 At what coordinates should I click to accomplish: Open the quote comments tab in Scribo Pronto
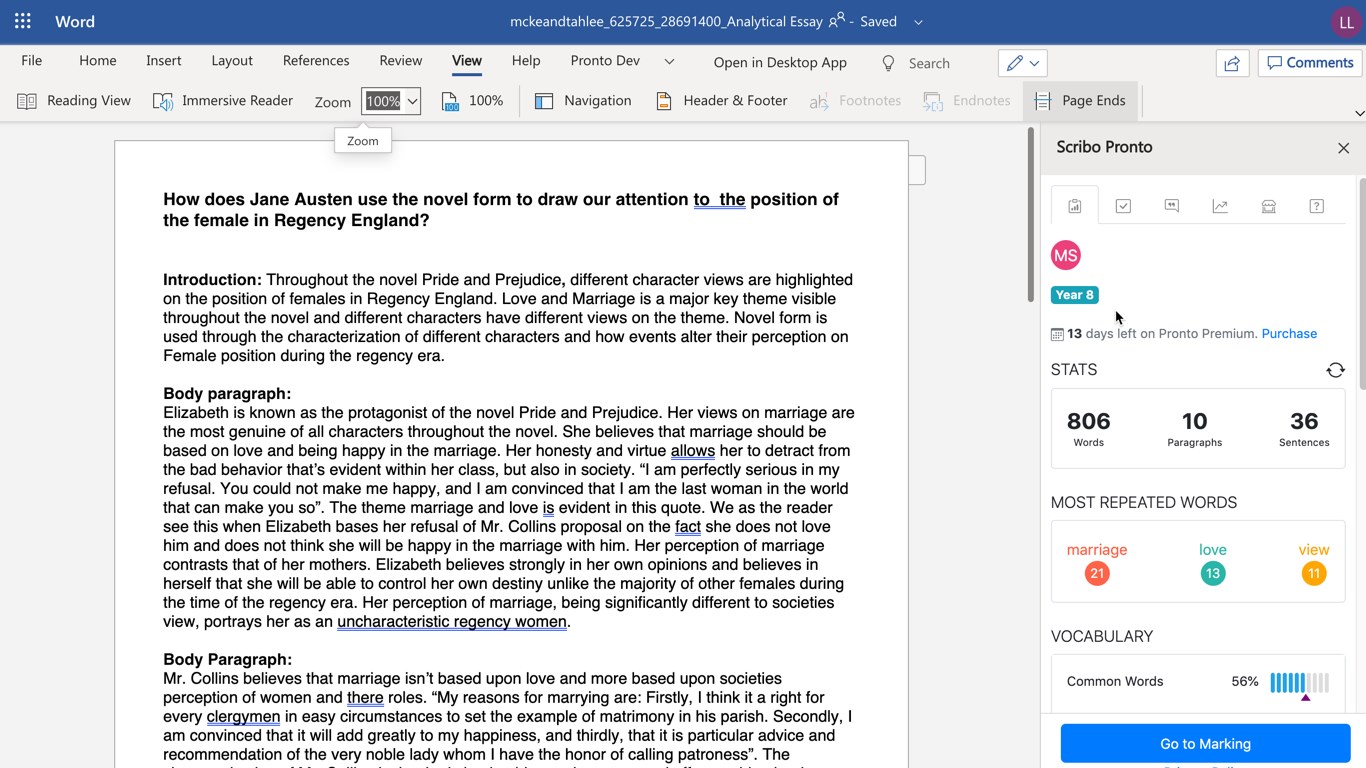click(1171, 206)
